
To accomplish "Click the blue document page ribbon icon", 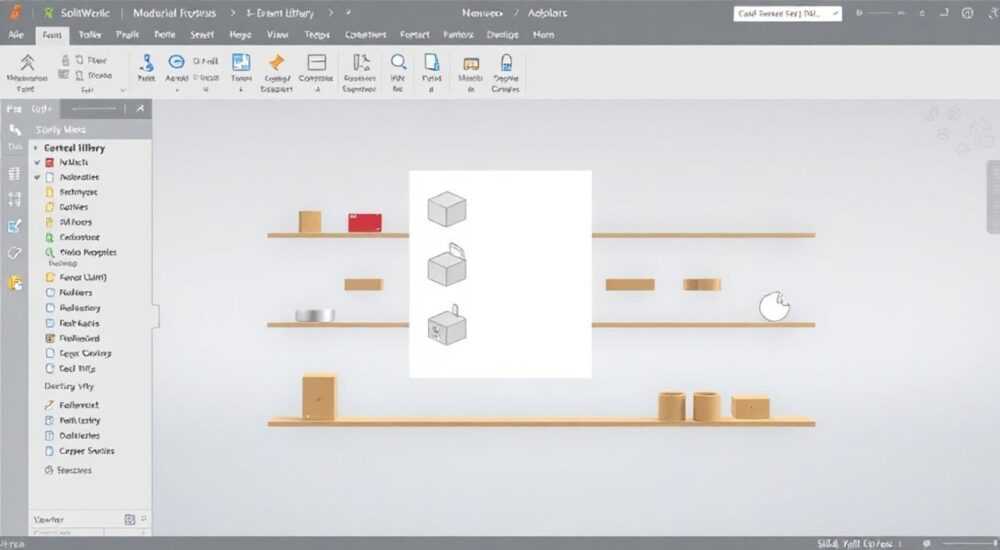I will (x=432, y=62).
